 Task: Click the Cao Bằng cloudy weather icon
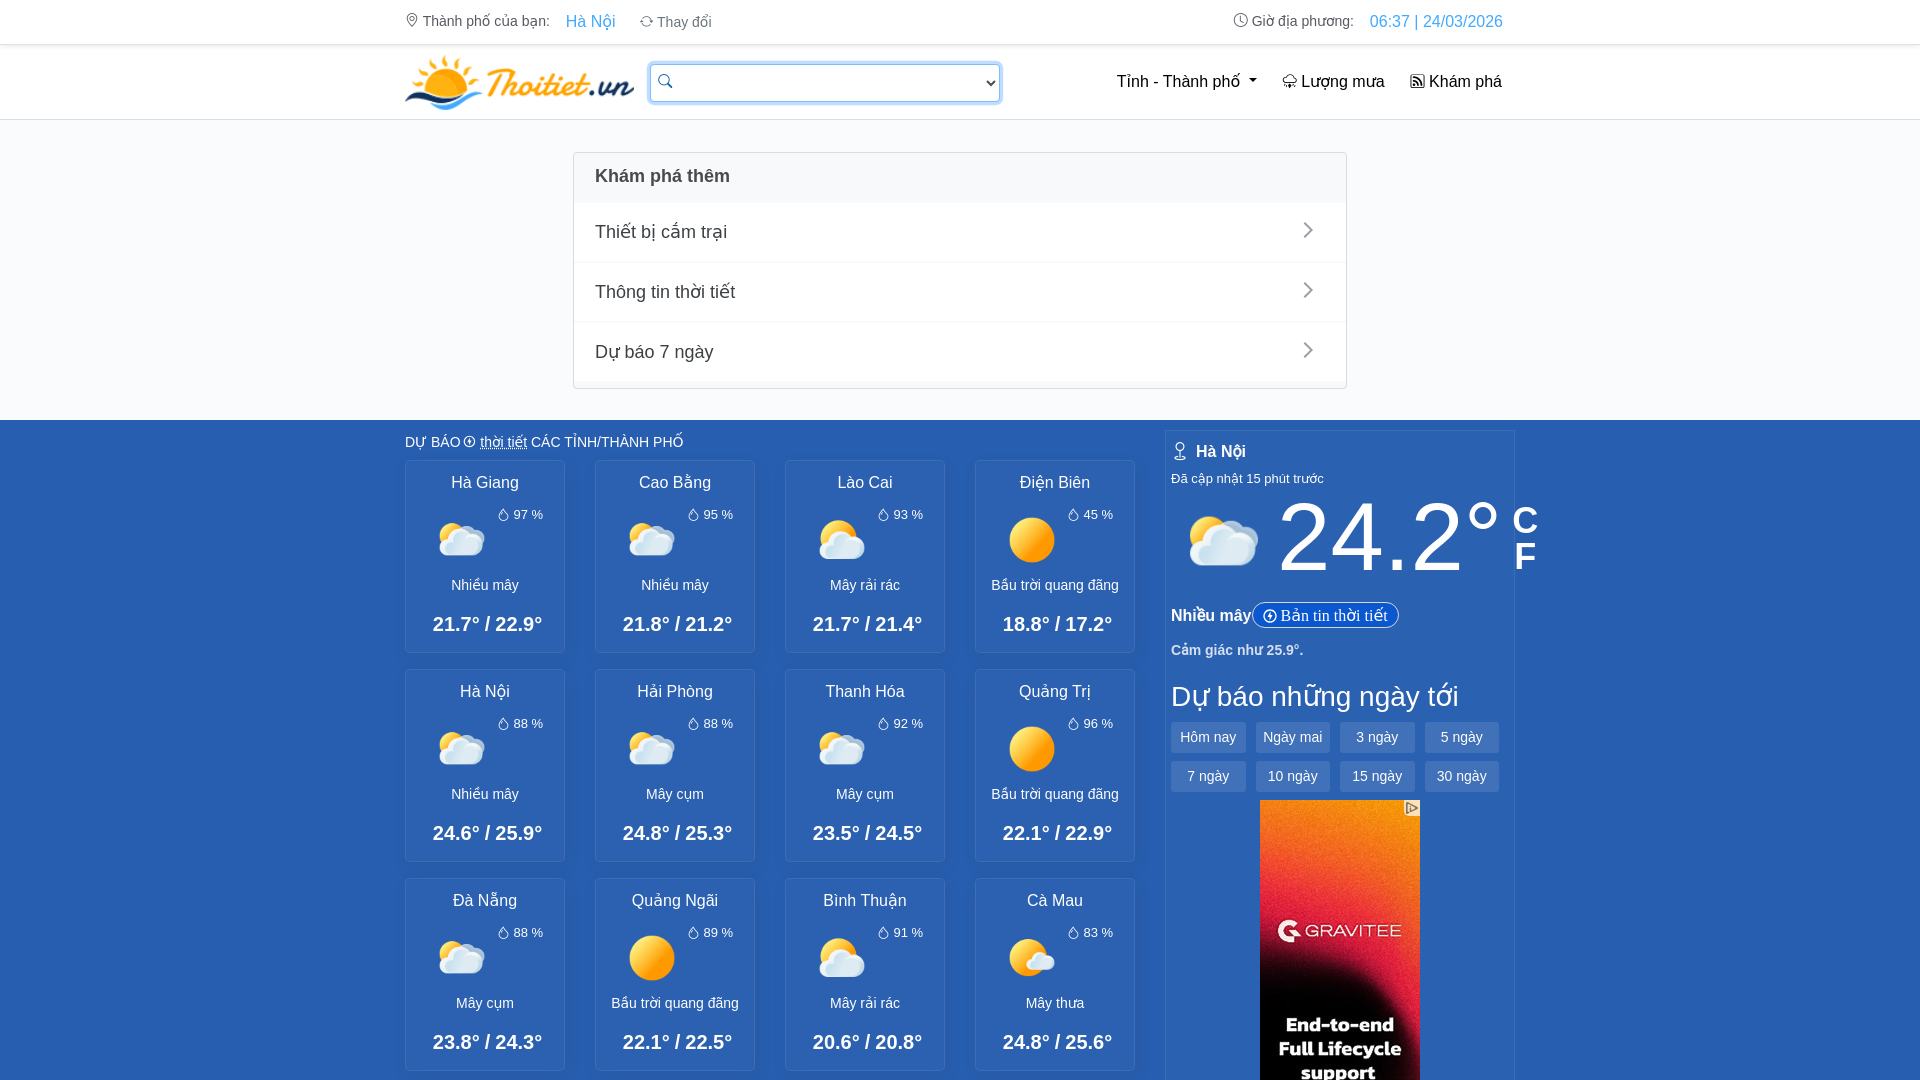[651, 540]
